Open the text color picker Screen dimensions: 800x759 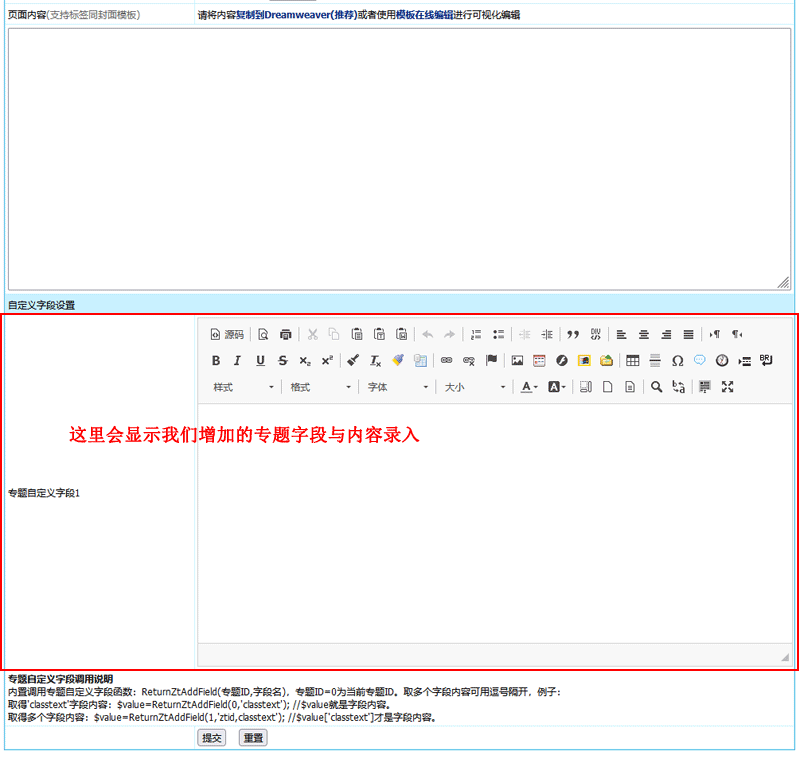point(529,387)
